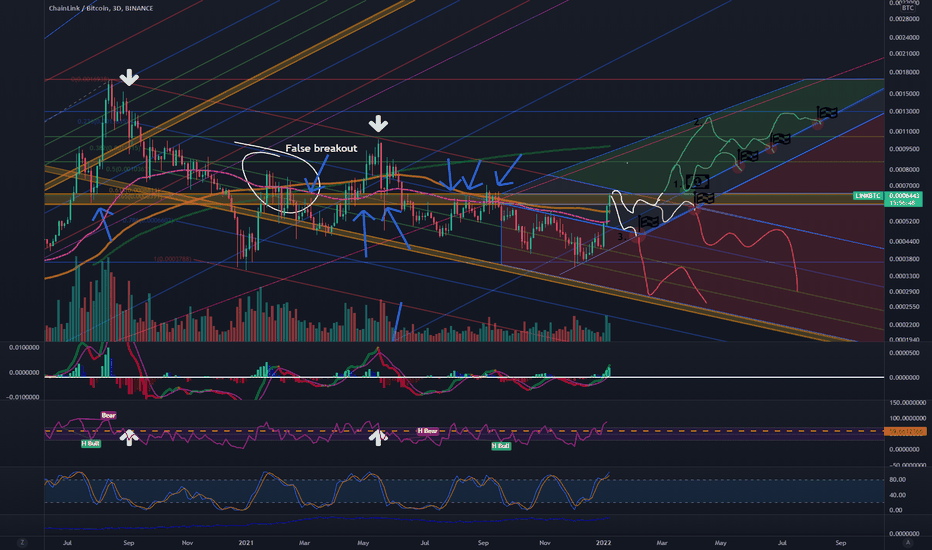The image size is (932, 550).
Task: Click the 0.0011000 price axis value
Action: coord(904,131)
